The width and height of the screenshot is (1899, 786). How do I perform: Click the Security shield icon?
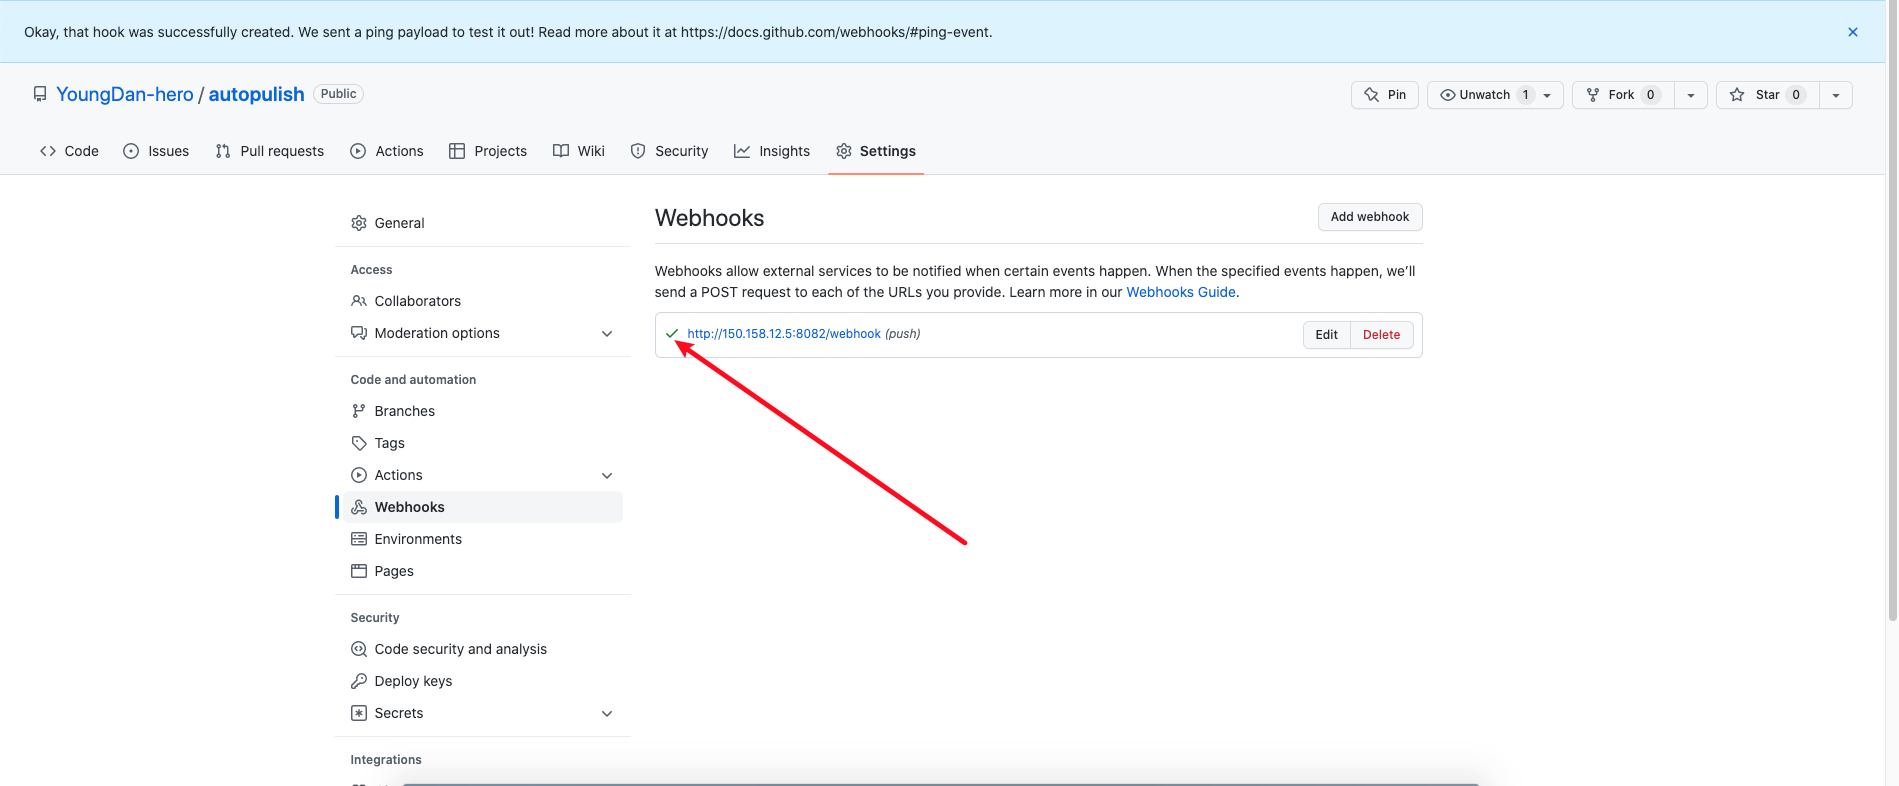(638, 151)
